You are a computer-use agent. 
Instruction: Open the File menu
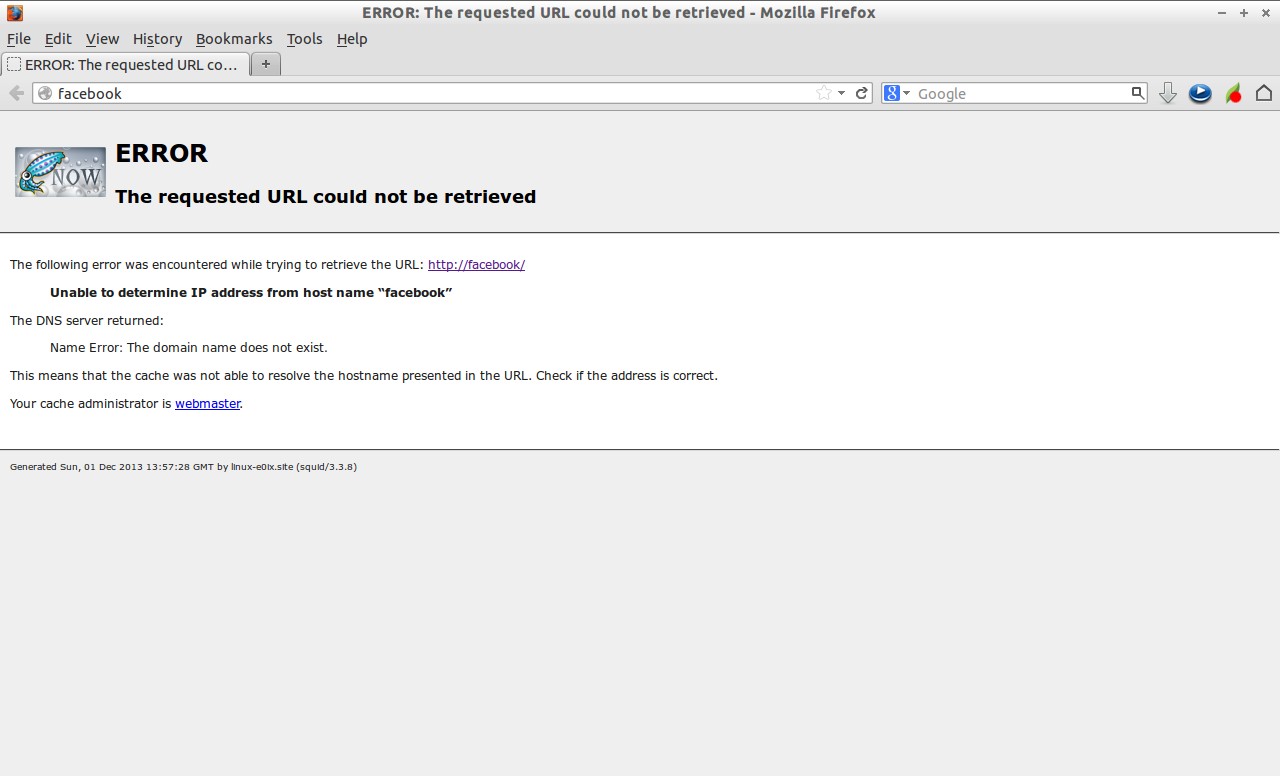[19, 39]
